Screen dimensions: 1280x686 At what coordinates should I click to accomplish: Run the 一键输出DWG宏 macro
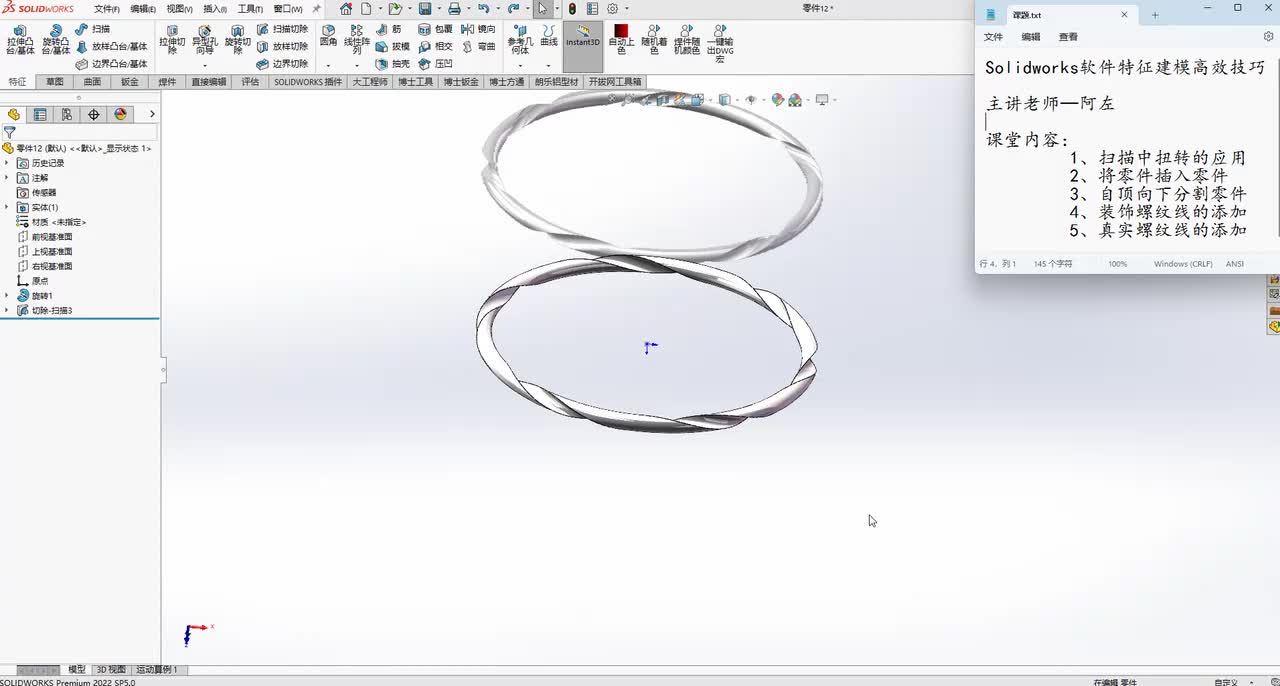[720, 43]
